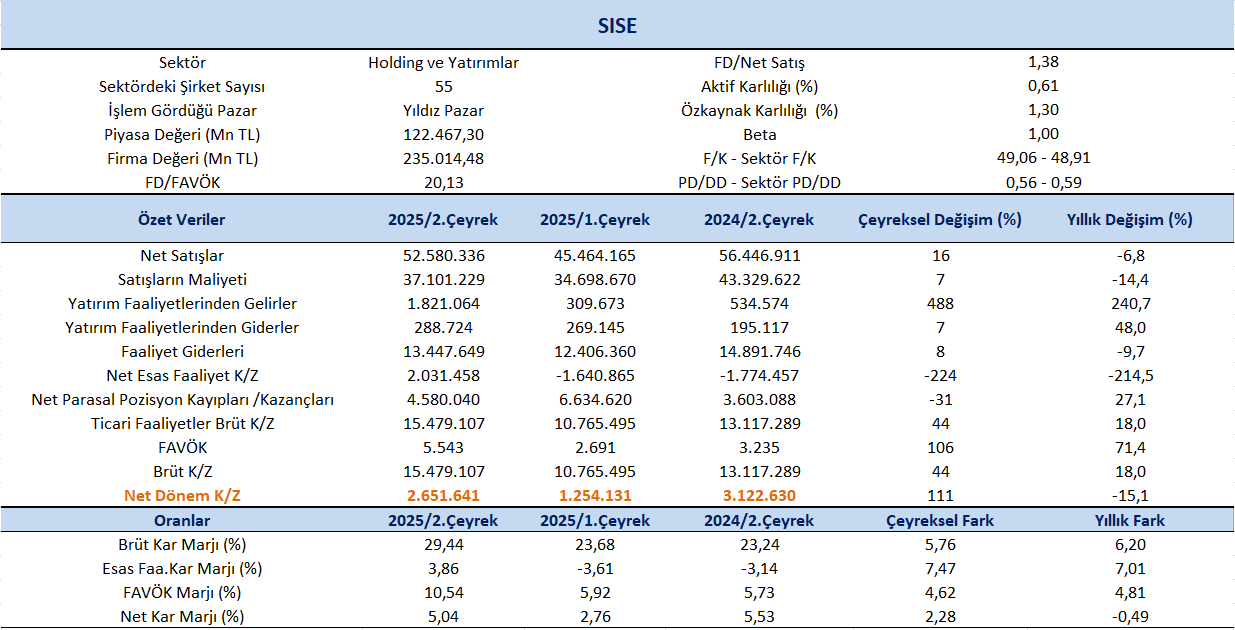This screenshot has width=1235, height=630.
Task: Click the FD/FAVÖK value 20,13
Action: pyautogui.click(x=443, y=182)
